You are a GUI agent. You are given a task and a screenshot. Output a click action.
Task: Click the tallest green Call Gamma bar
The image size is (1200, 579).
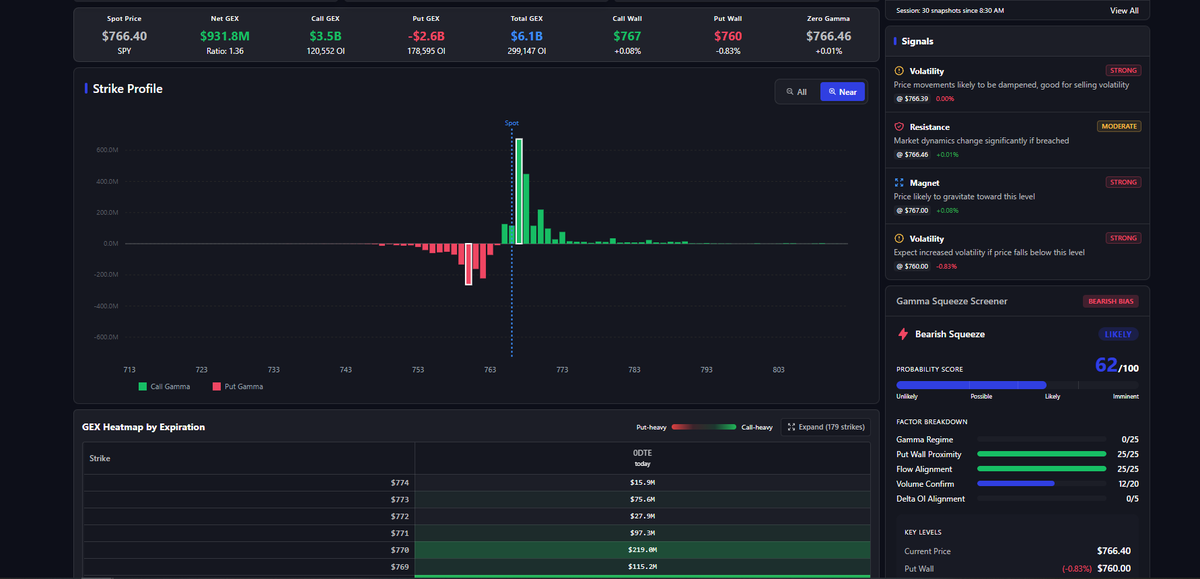pos(519,191)
